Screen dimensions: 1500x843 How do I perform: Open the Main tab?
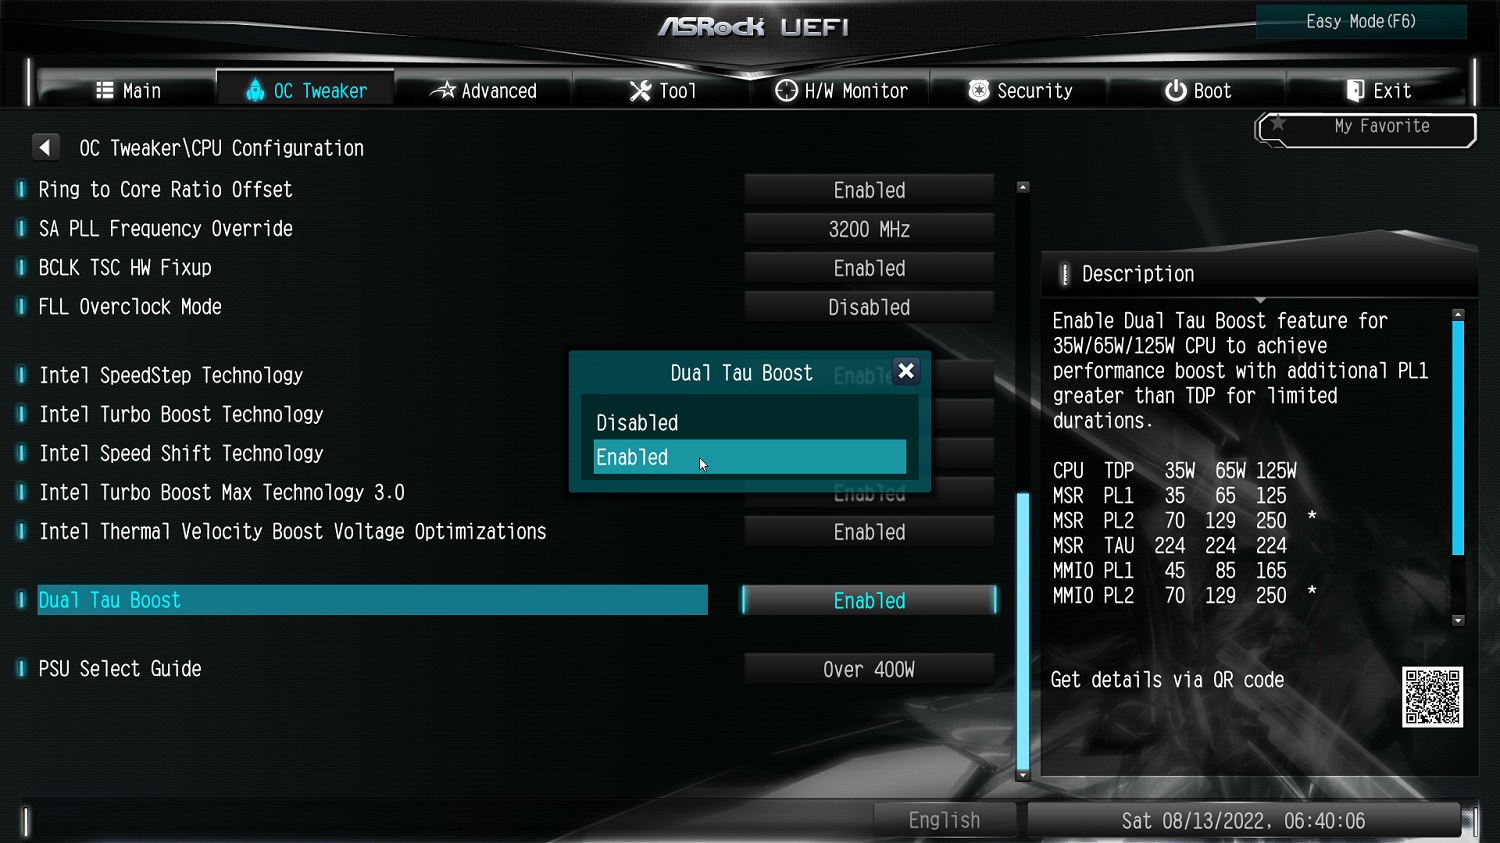coord(127,91)
